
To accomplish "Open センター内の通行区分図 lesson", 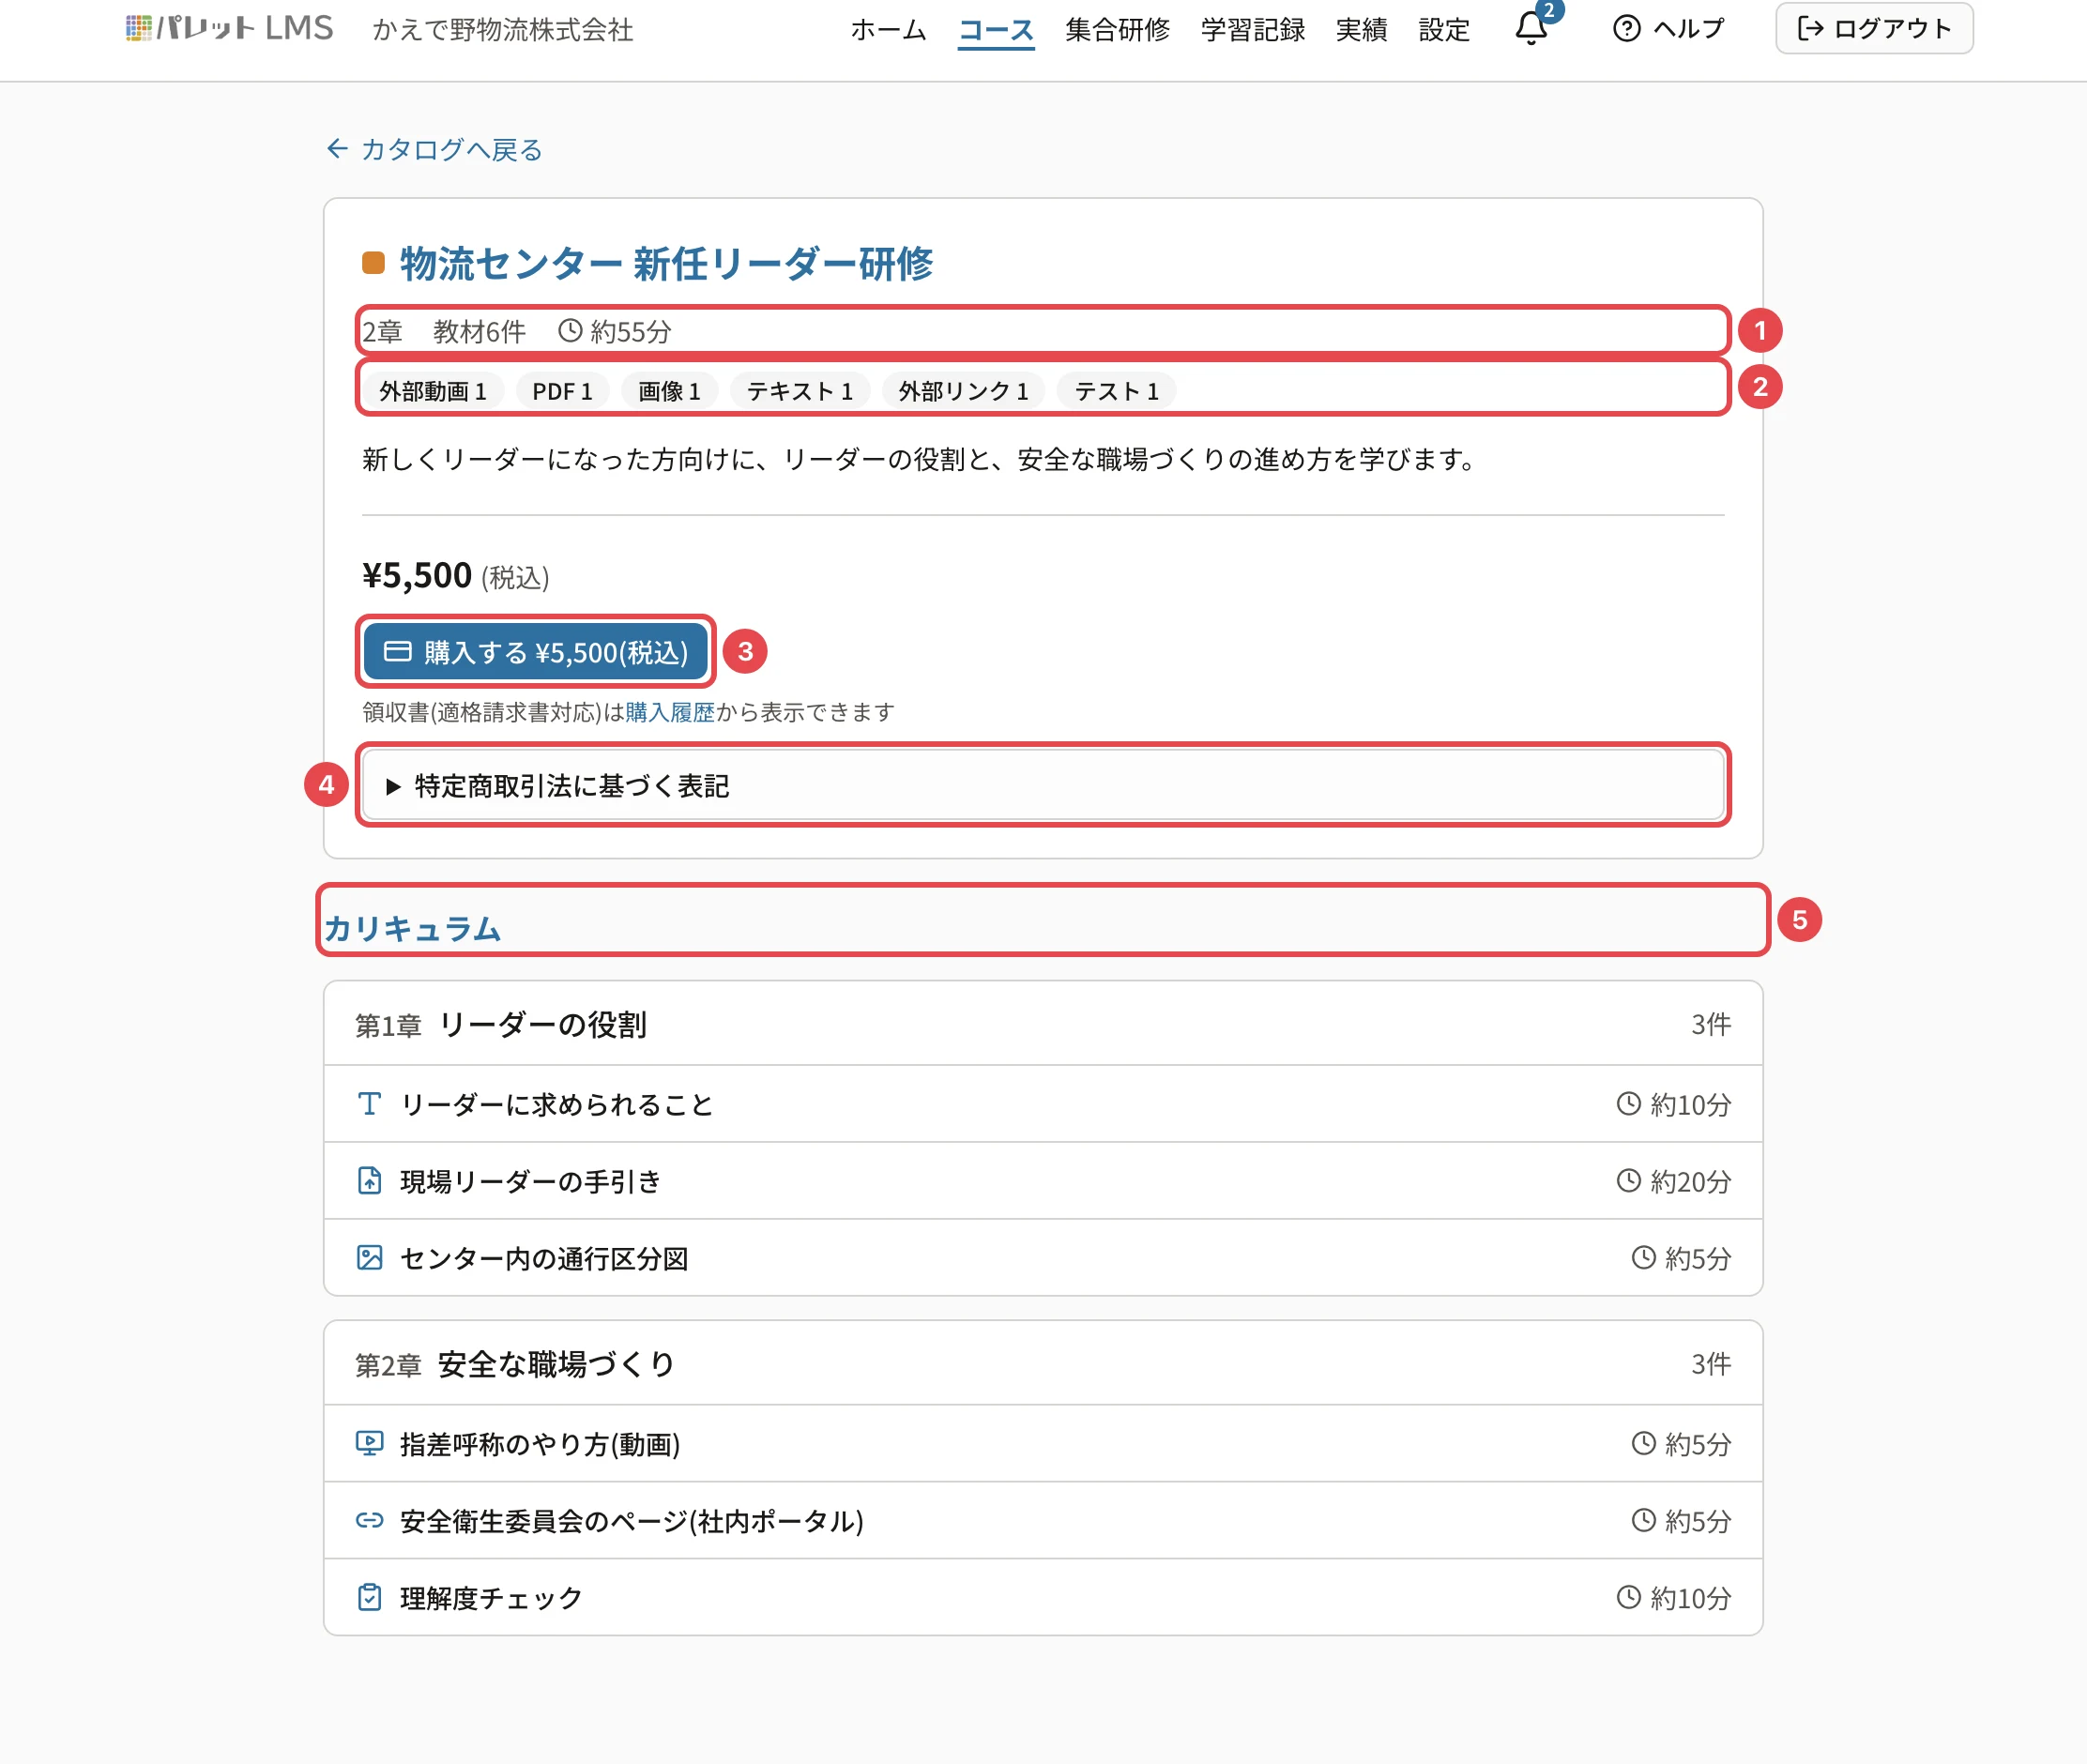I will [1043, 1258].
